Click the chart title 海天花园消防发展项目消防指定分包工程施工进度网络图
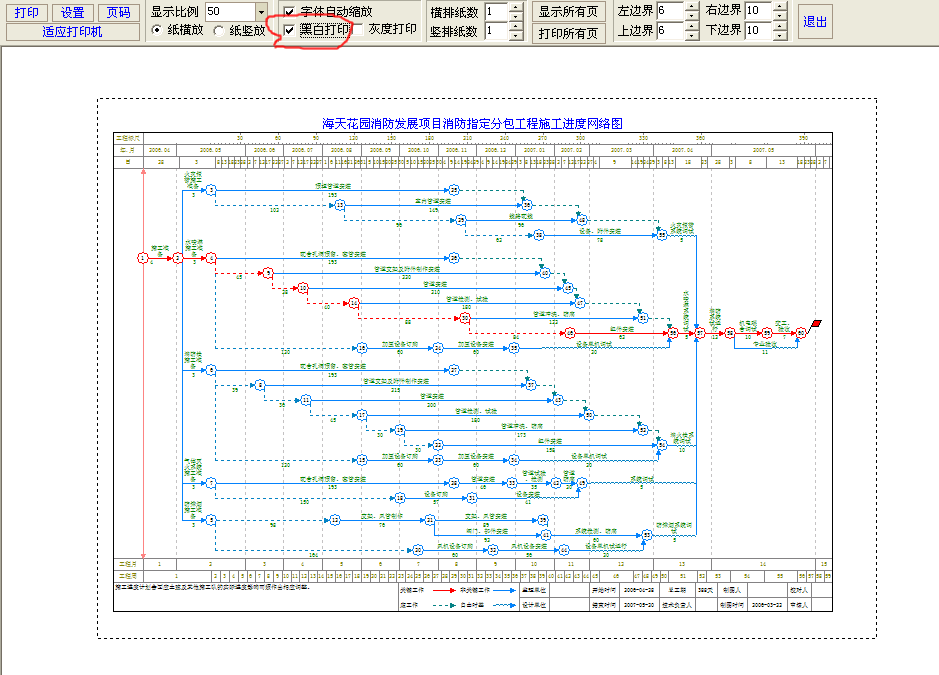Image resolution: width=939 pixels, height=675 pixels. coord(472,123)
